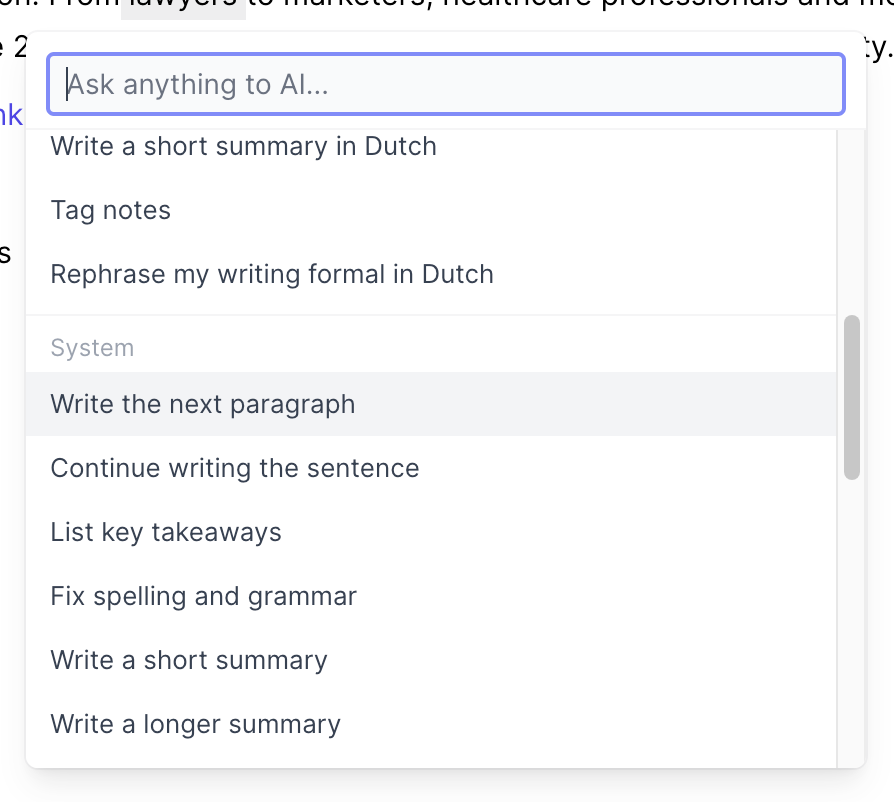The width and height of the screenshot is (894, 802).
Task: Click the prompt list scrollbar thumb
Action: pos(852,397)
